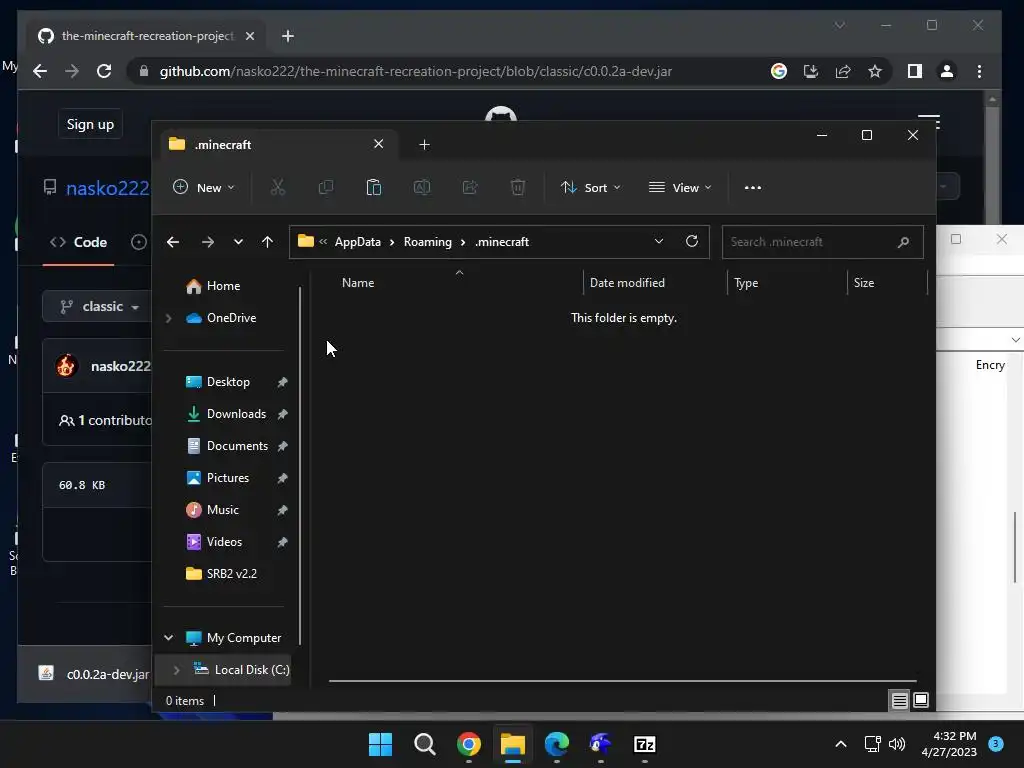Collapse the My Computer tree node

[x=168, y=637]
